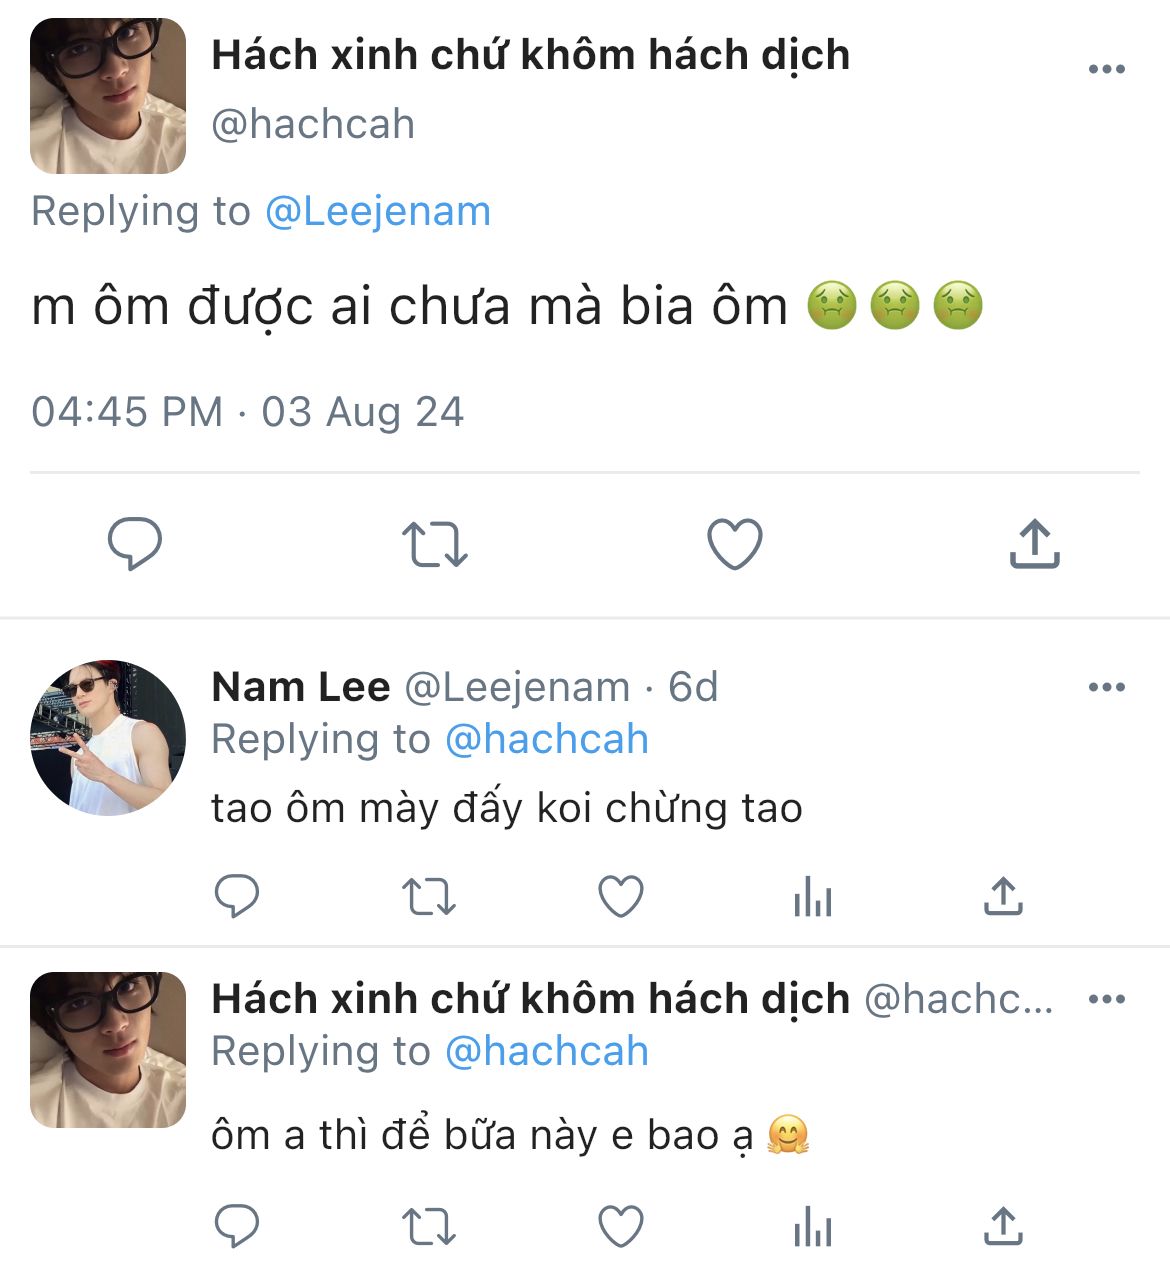This screenshot has width=1170, height=1270.
Task: Open Nam Lee's profile picture
Action: [x=108, y=738]
